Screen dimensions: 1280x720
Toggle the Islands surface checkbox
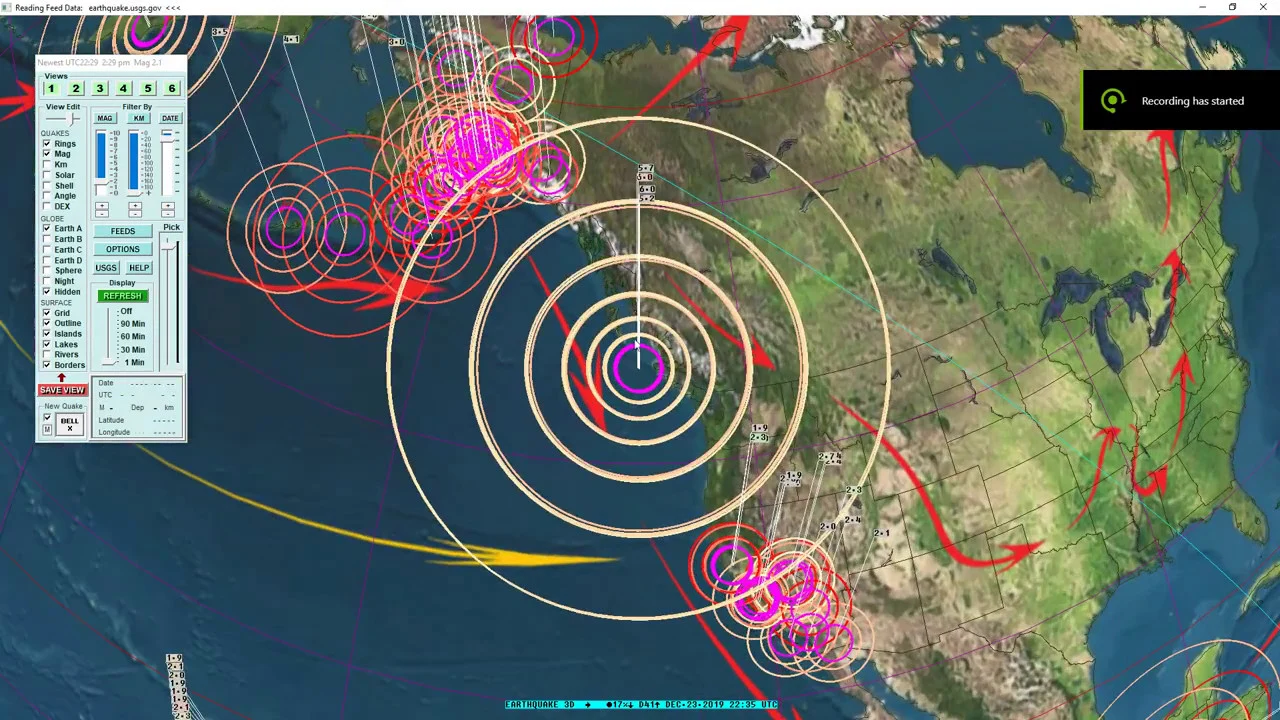coord(46,334)
